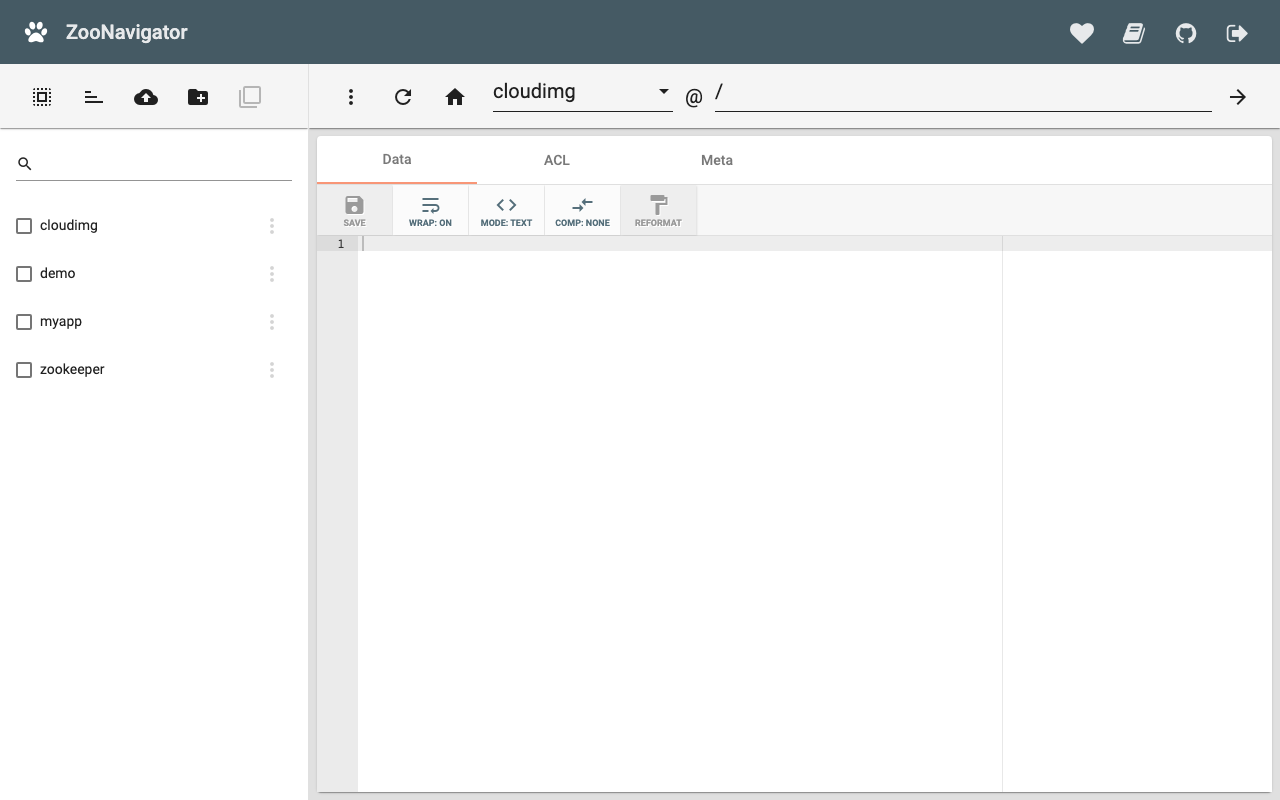1280x800 pixels.
Task: Check the zookeeper node checkbox
Action: [24, 370]
